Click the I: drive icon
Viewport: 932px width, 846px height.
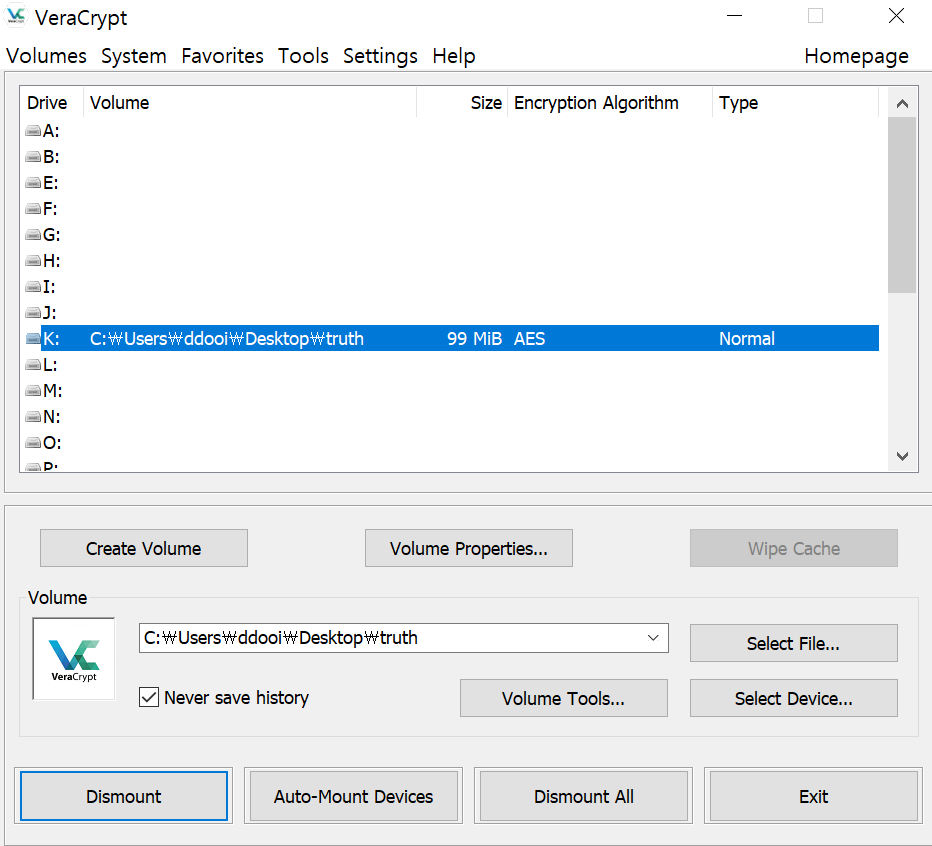coord(33,287)
